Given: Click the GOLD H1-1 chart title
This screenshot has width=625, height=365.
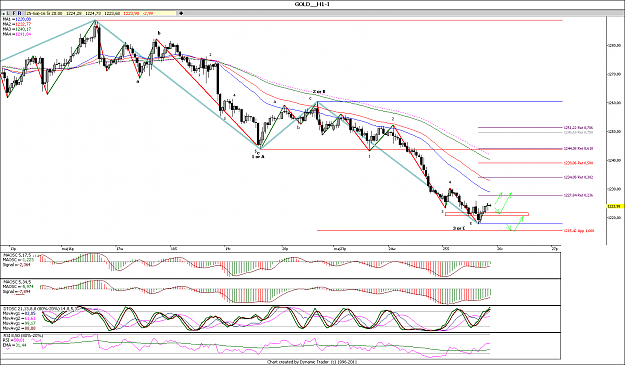Looking at the screenshot, I should (312, 4).
